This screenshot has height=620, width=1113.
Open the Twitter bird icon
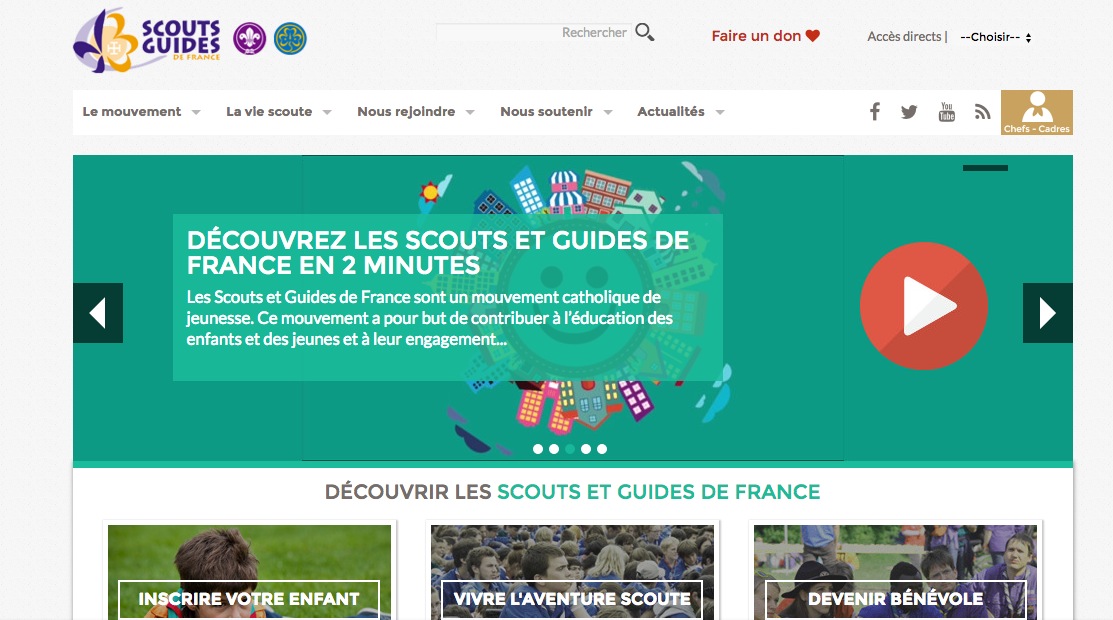909,112
